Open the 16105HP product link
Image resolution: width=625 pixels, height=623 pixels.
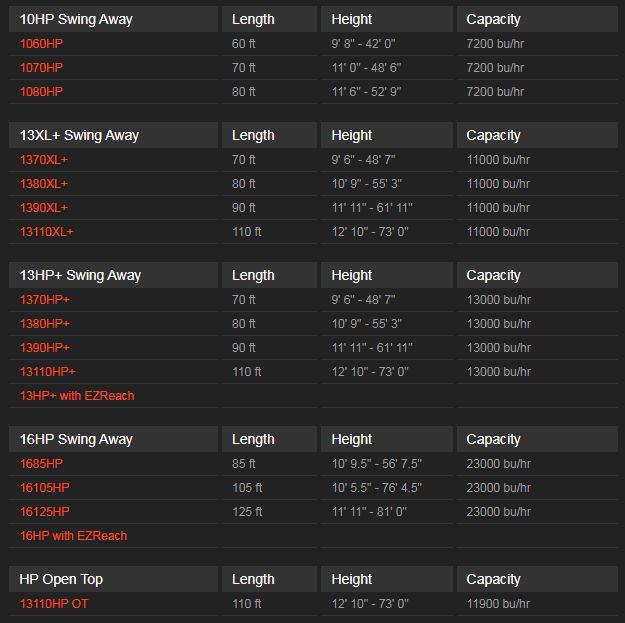click(45, 488)
